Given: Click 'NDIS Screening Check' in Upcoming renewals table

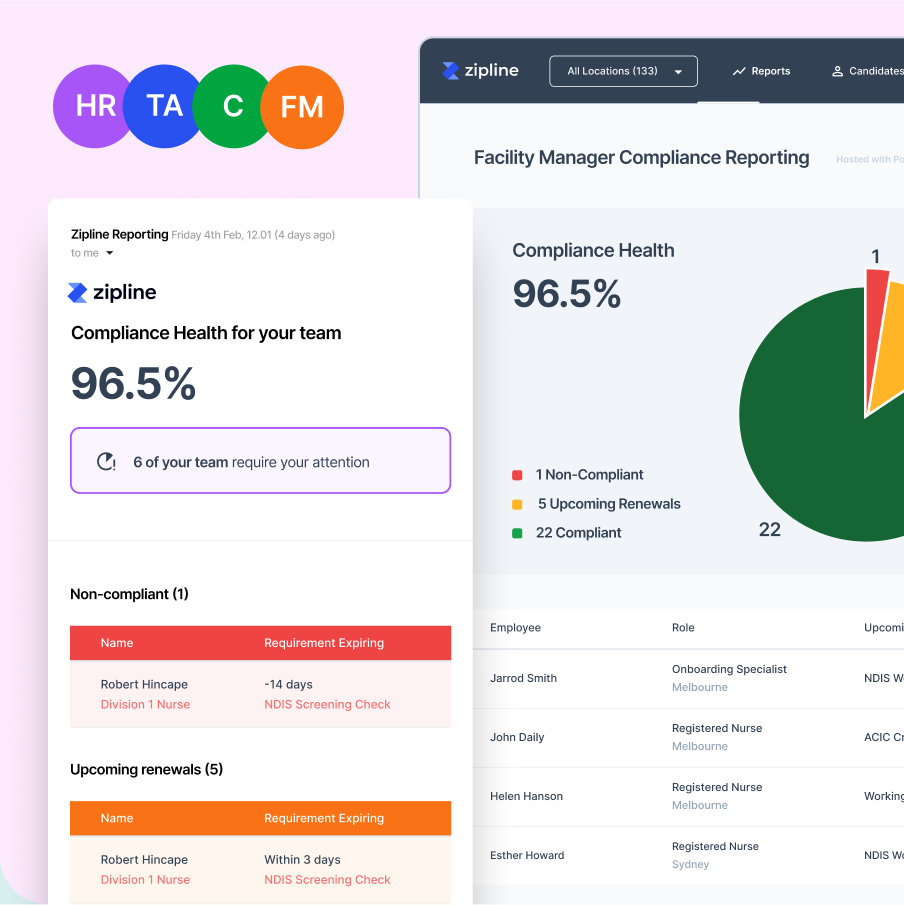Looking at the screenshot, I should pyautogui.click(x=327, y=880).
